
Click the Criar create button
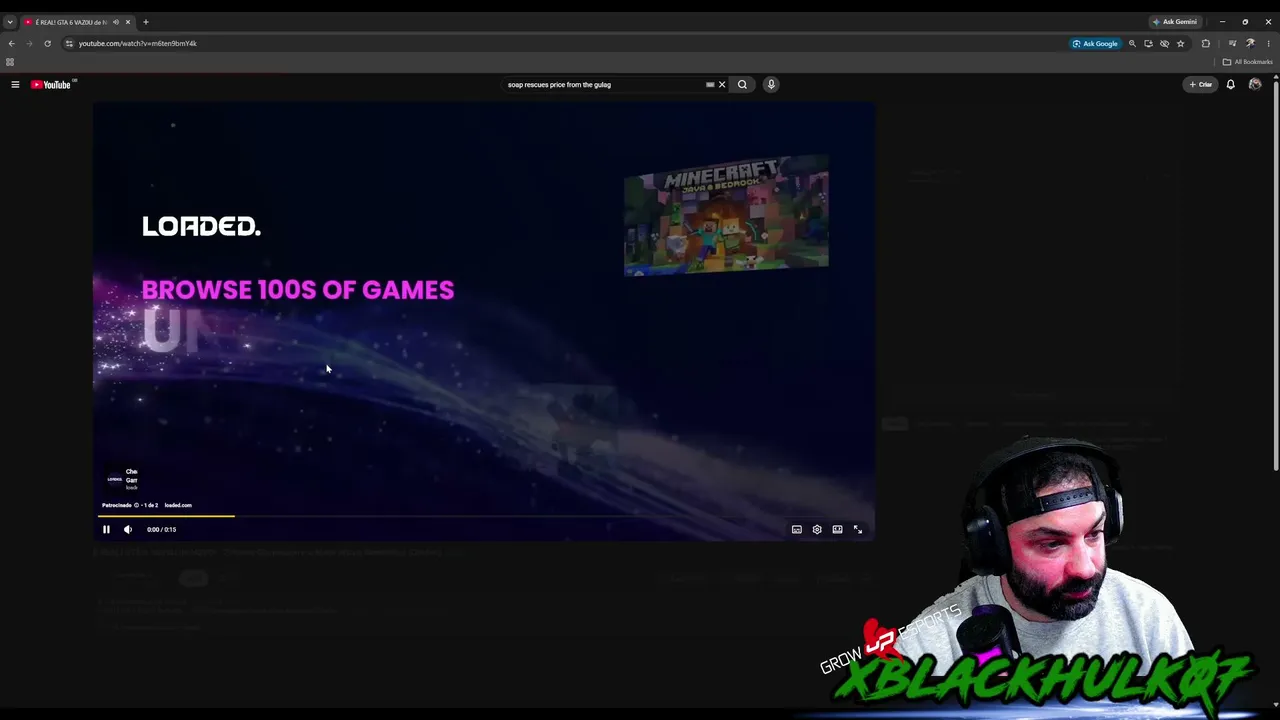click(1200, 84)
